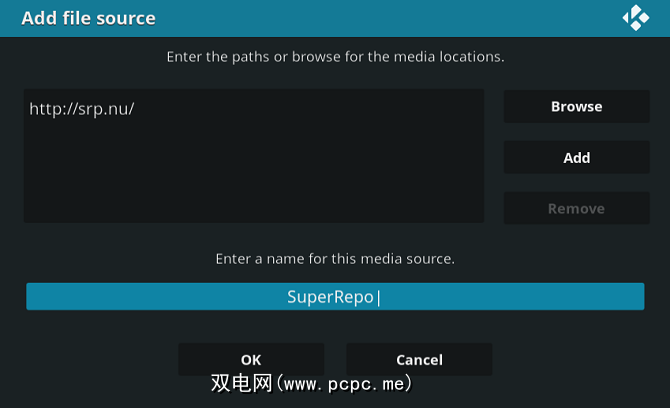Click the word SuperRepo in the name field
Screen dimensions: 670x408
330,297
